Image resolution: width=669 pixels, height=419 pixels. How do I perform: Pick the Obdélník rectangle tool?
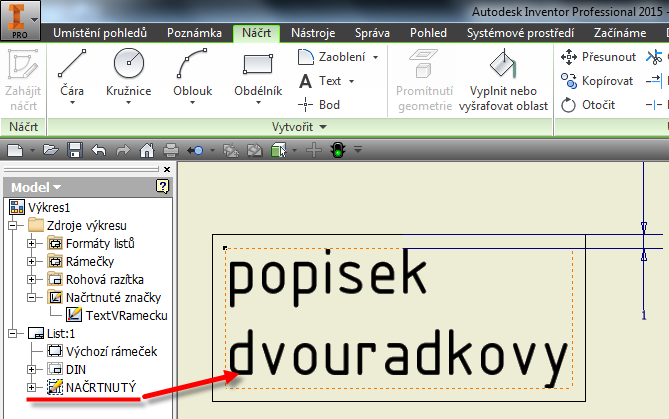tap(257, 74)
